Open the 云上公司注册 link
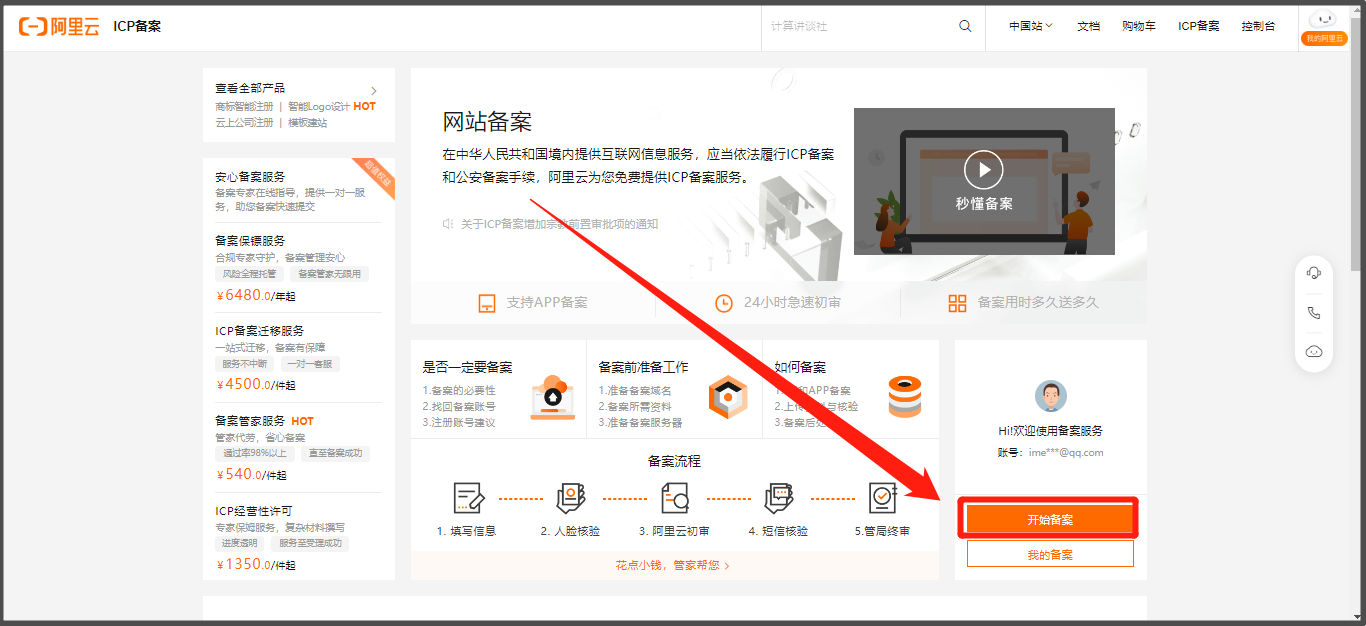This screenshot has width=1366, height=626. coord(244,123)
